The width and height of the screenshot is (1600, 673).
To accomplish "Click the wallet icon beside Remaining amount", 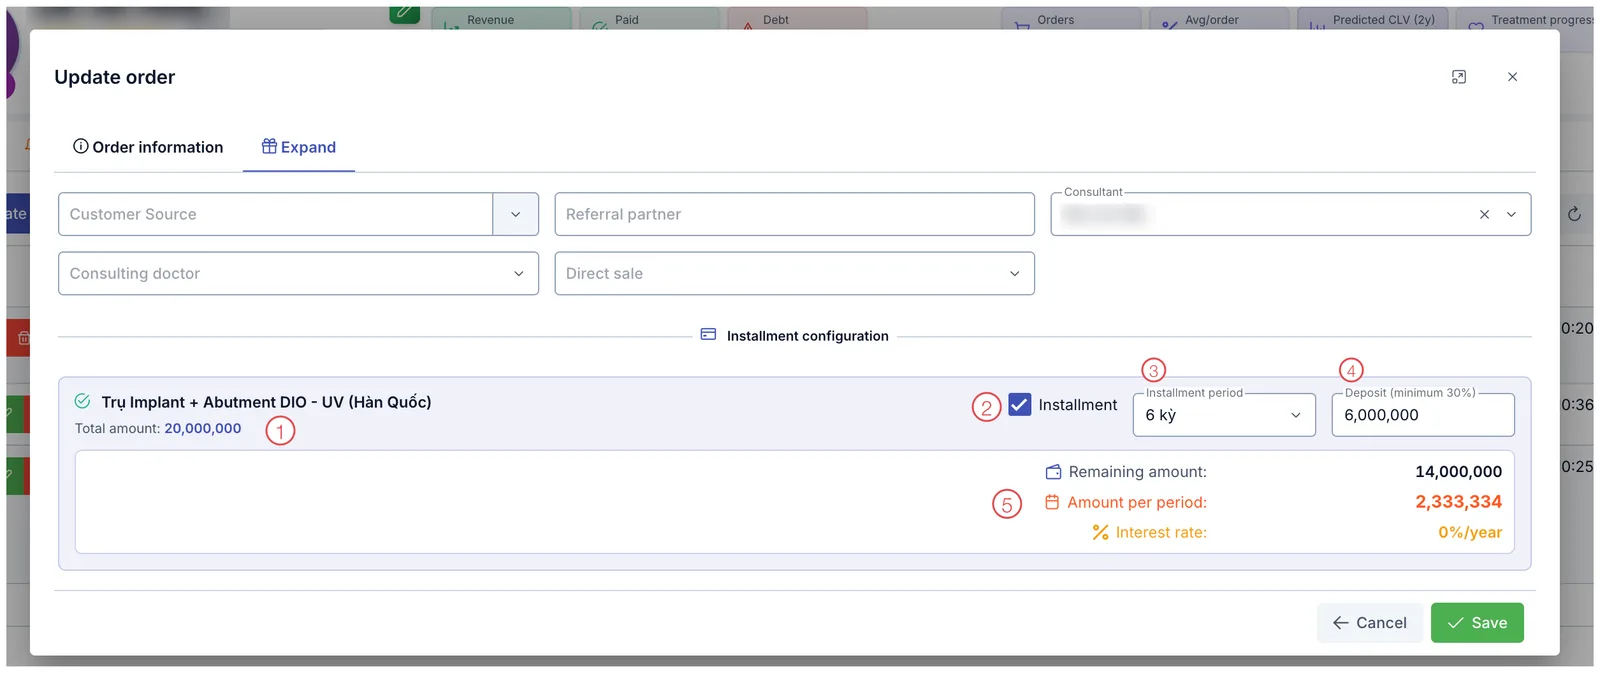I will click(1053, 472).
